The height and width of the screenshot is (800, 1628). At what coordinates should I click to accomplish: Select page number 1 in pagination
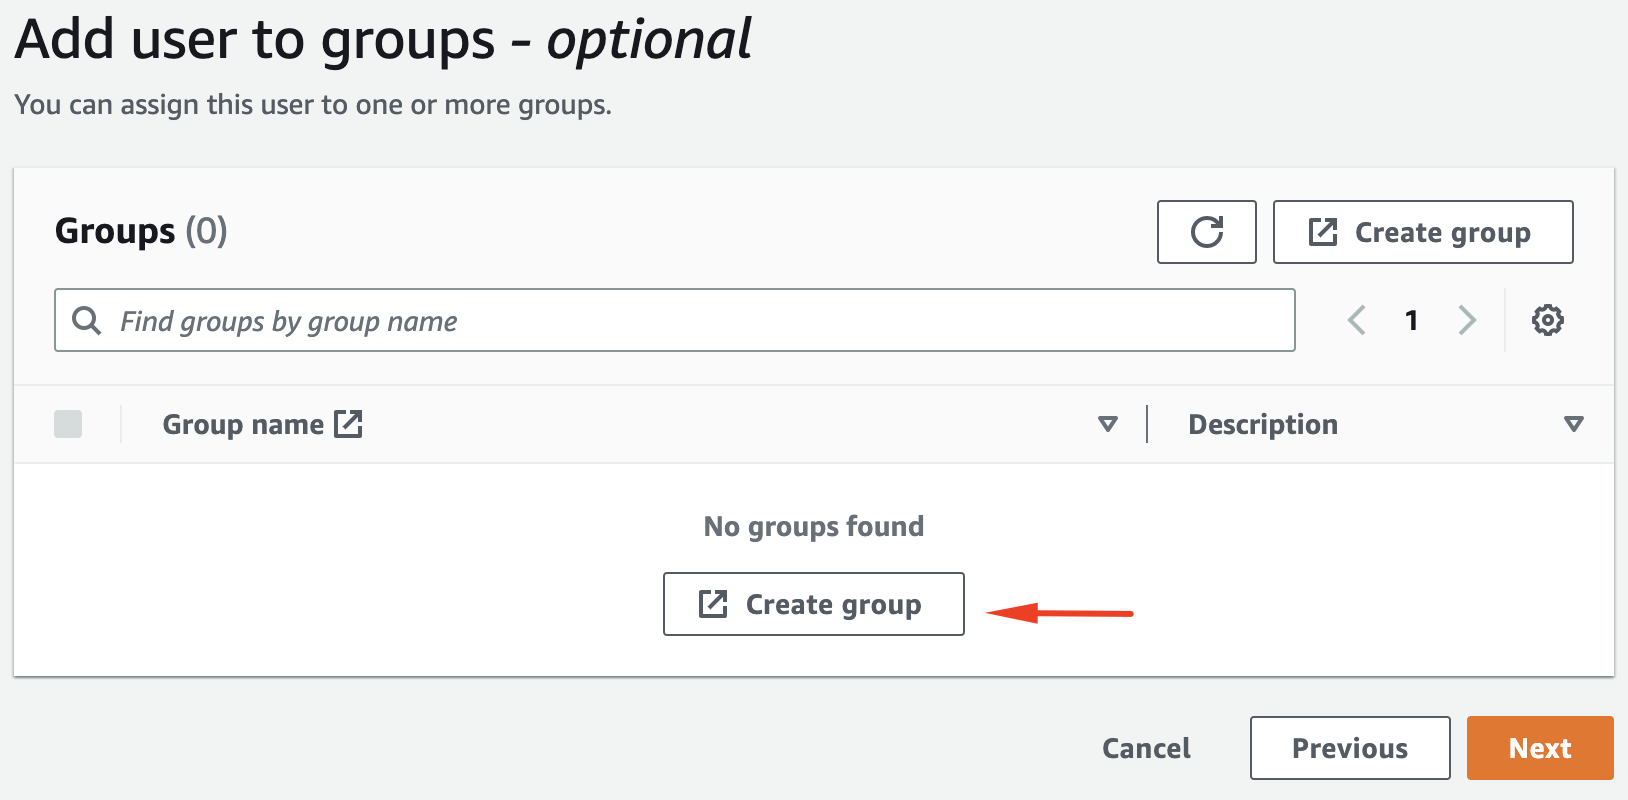[x=1411, y=321]
